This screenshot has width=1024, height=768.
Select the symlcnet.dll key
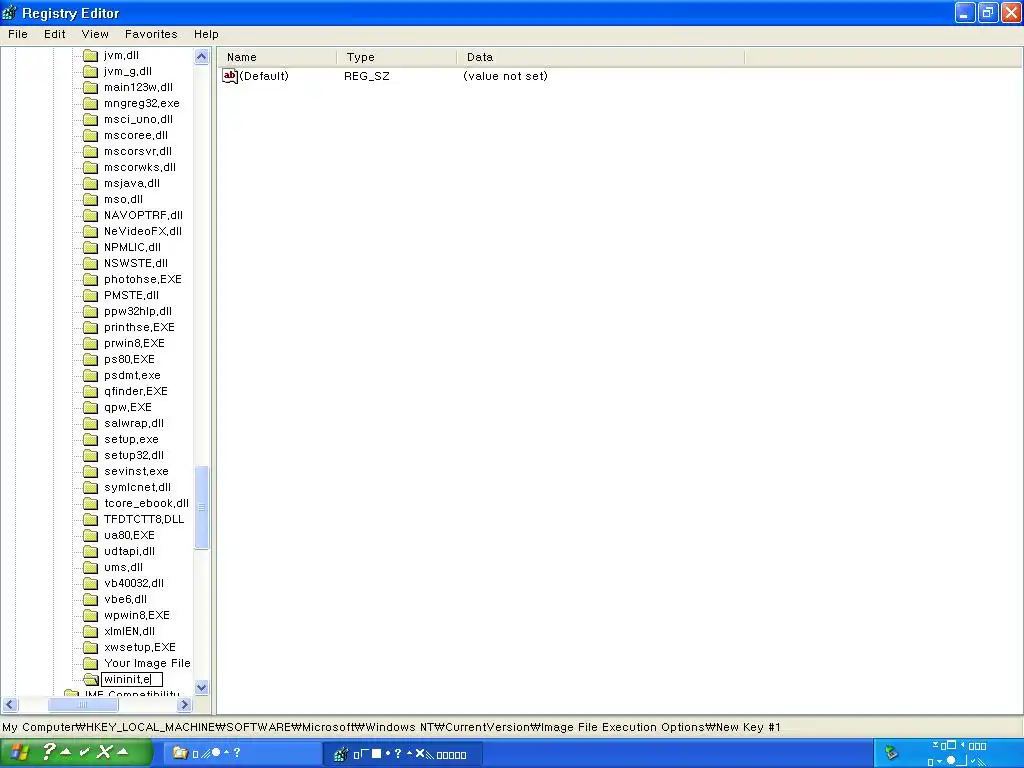pyautogui.click(x=137, y=487)
